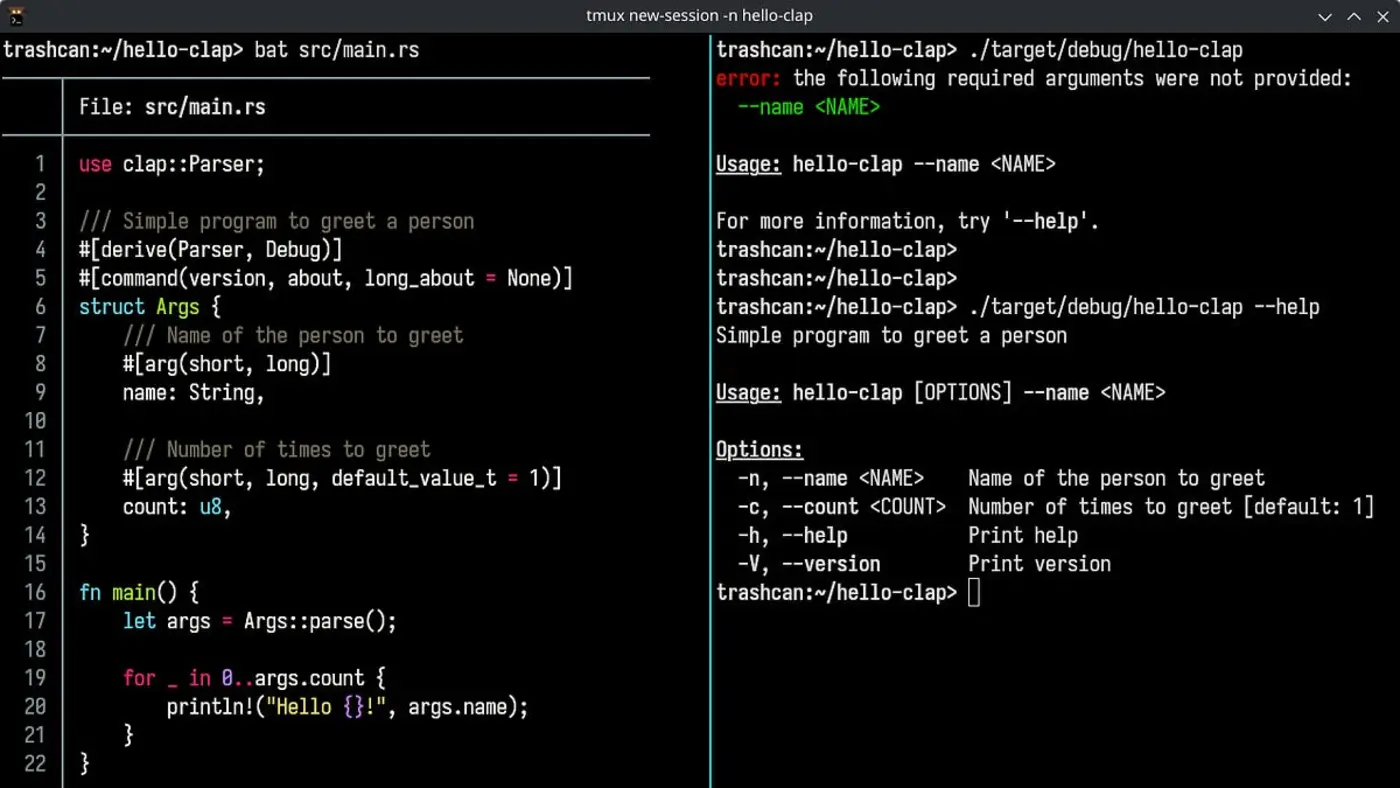The height and width of the screenshot is (788, 1400).
Task: Click the '-n, --name <NAME>' option
Action: tap(831, 478)
